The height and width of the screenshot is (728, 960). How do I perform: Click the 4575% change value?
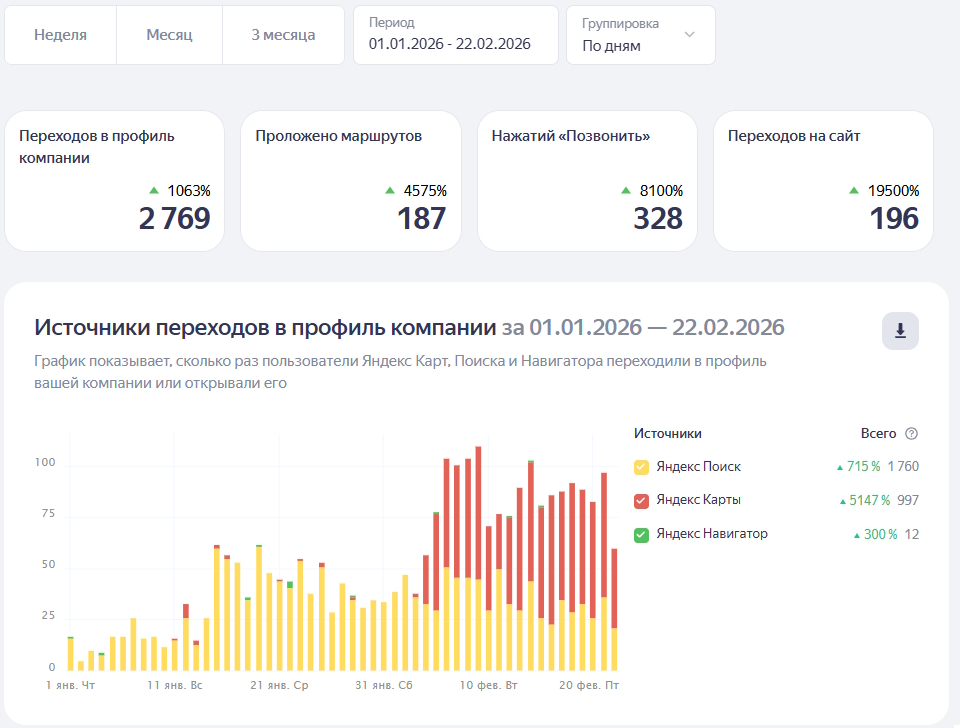tap(425, 191)
